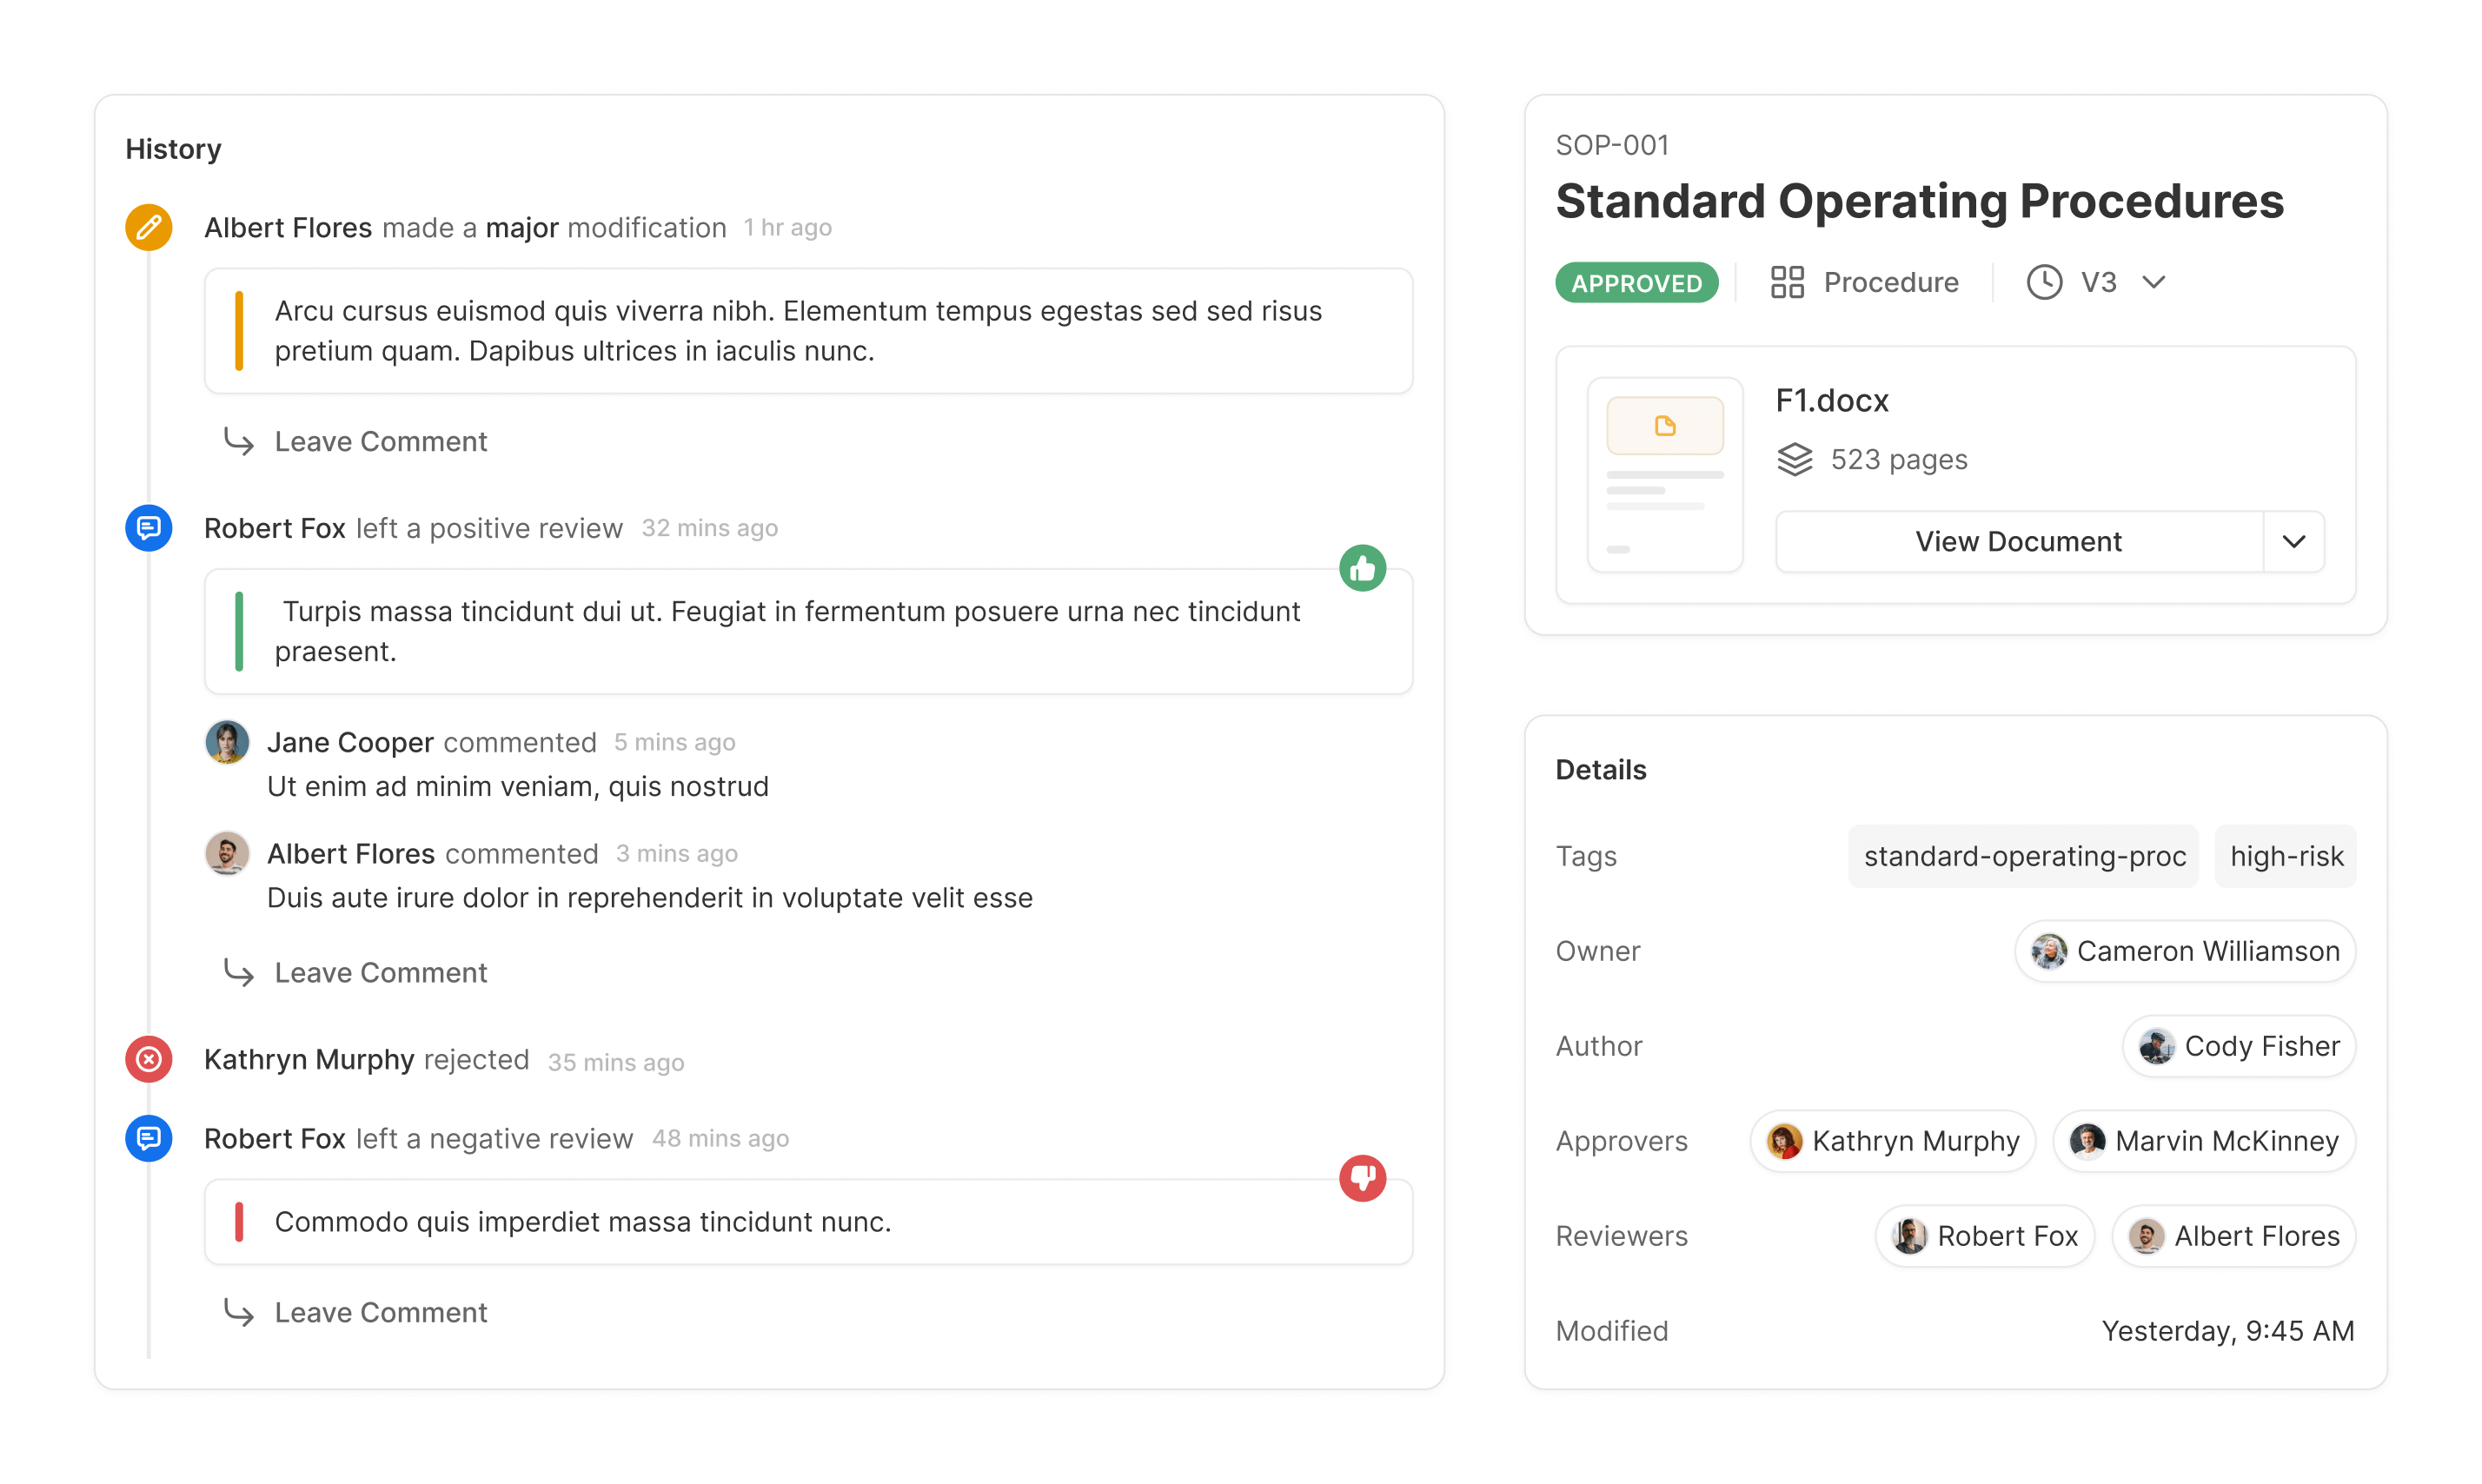Click the layers icon next to 523 pages

click(x=1794, y=459)
